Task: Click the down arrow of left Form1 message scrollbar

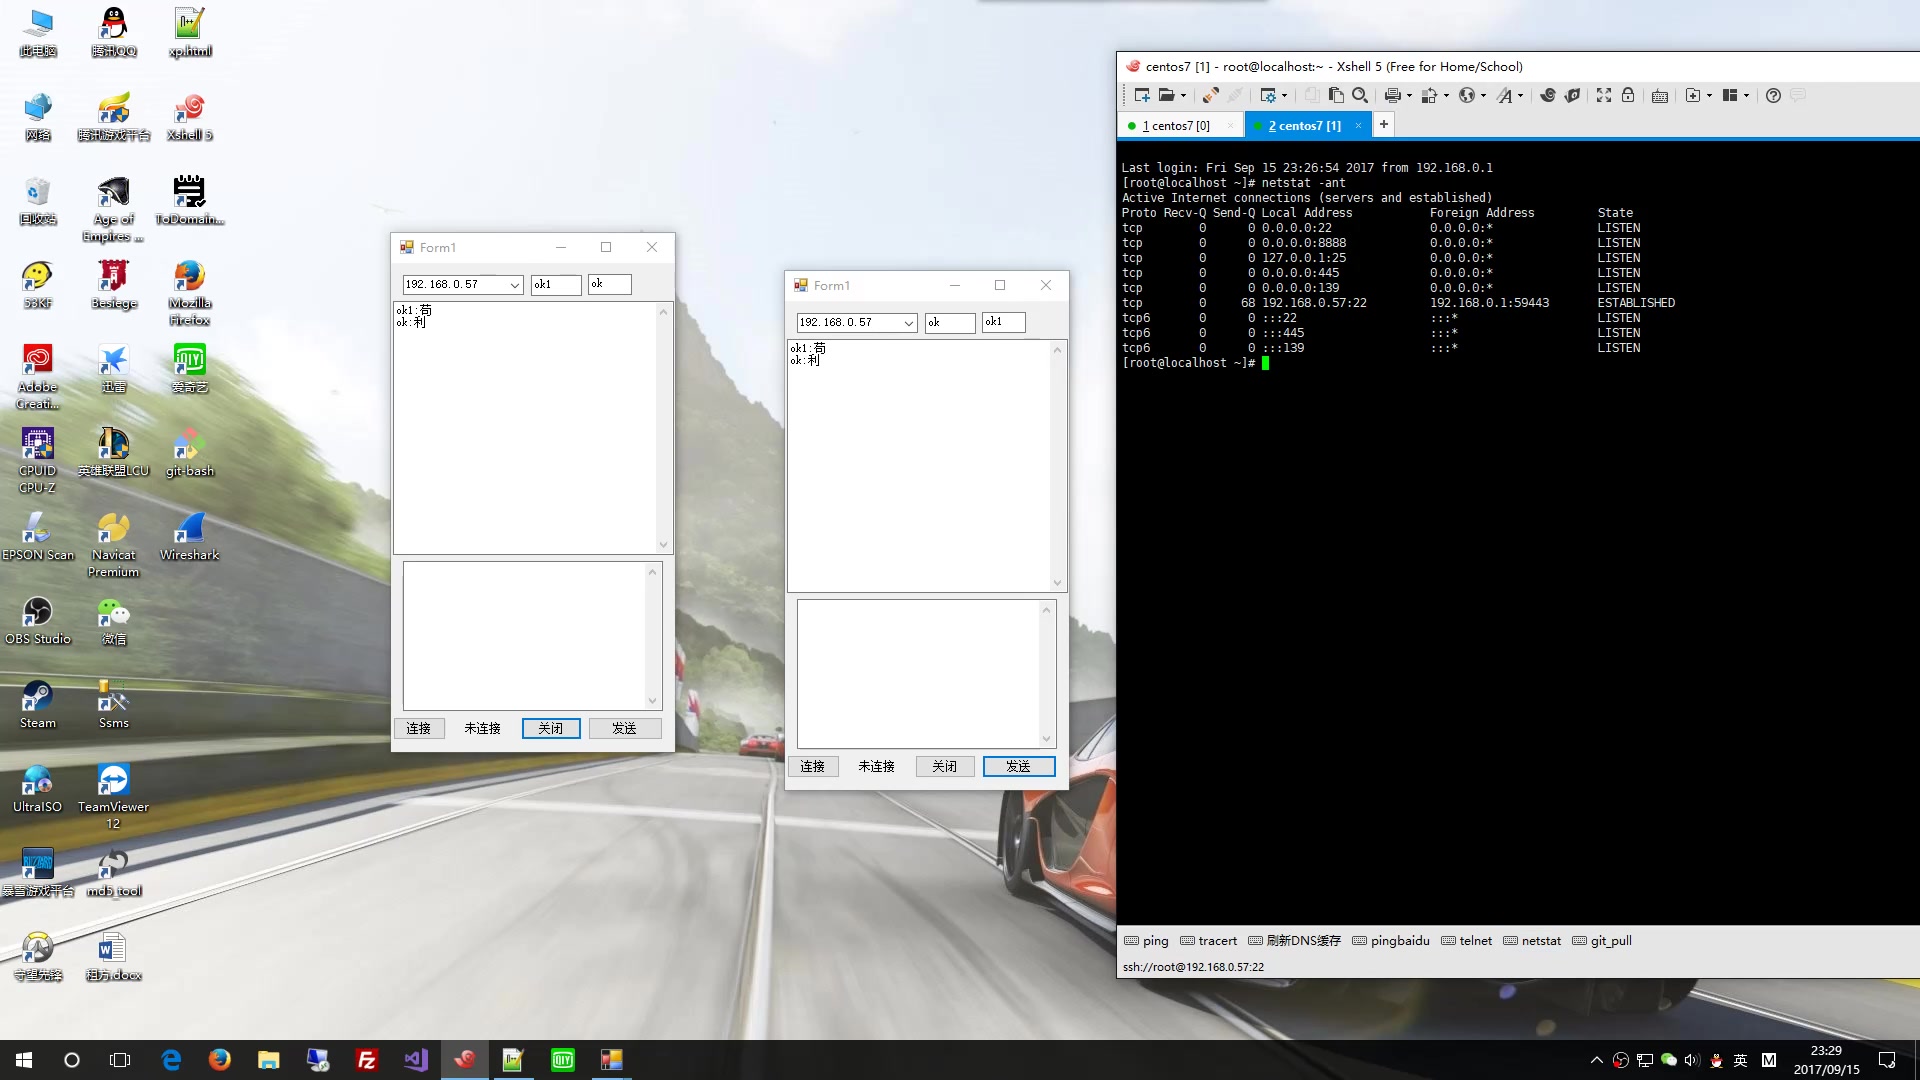Action: click(663, 545)
